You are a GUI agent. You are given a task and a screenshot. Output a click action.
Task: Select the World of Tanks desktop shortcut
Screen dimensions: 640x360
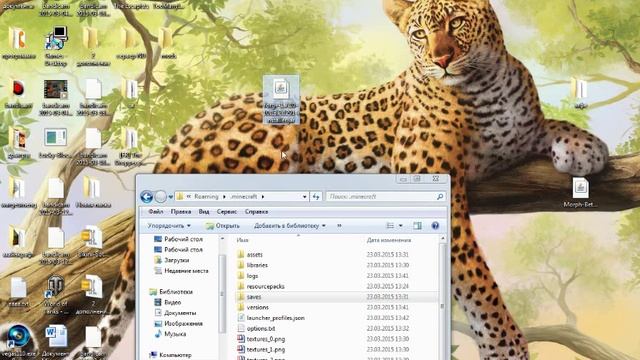coord(55,296)
